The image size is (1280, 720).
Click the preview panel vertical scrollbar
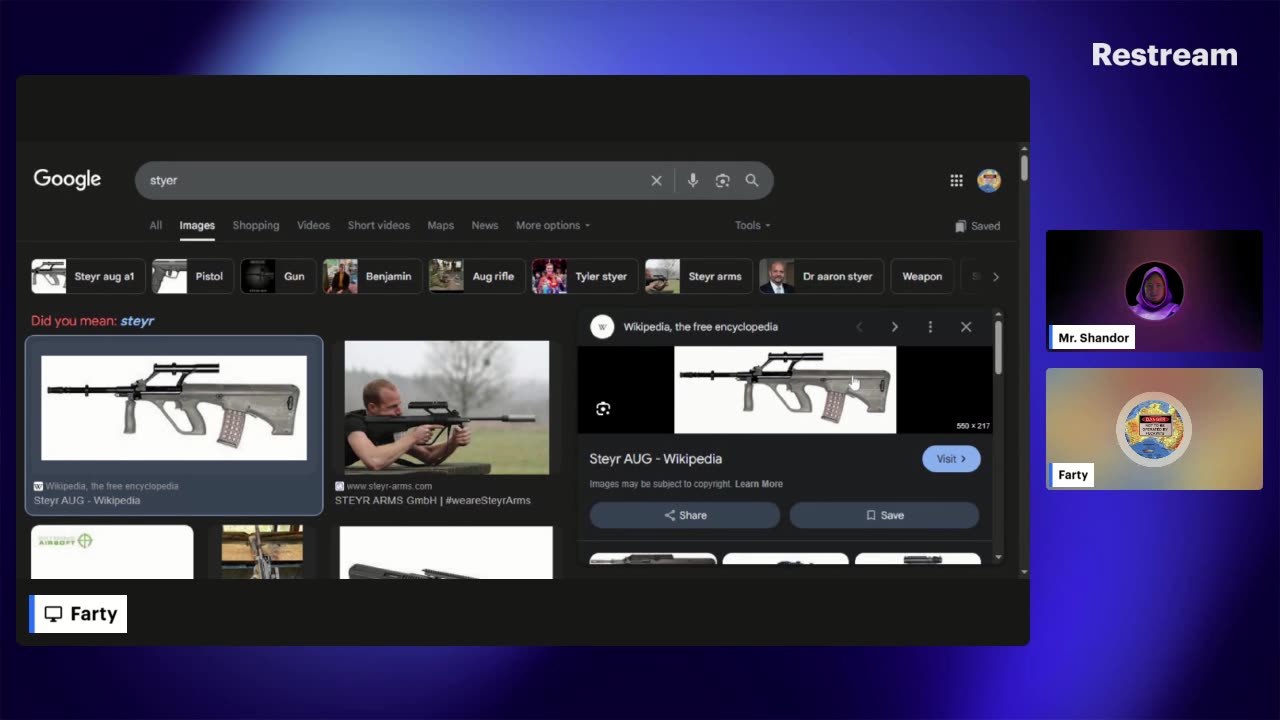tap(998, 350)
